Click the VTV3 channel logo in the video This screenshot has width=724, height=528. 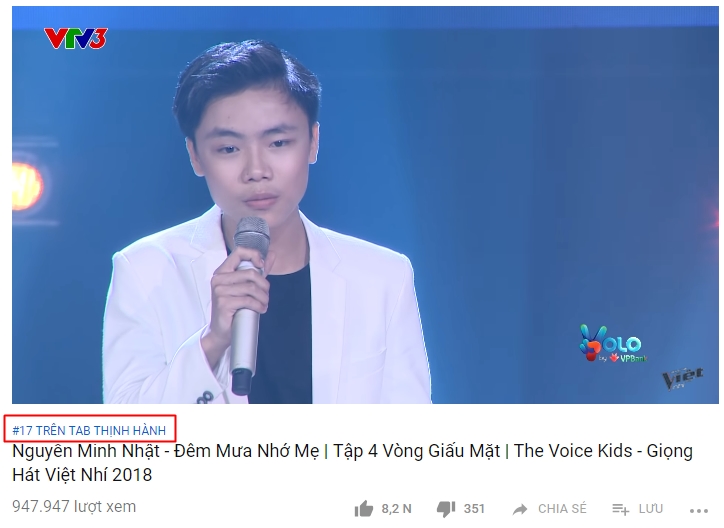pos(76,38)
